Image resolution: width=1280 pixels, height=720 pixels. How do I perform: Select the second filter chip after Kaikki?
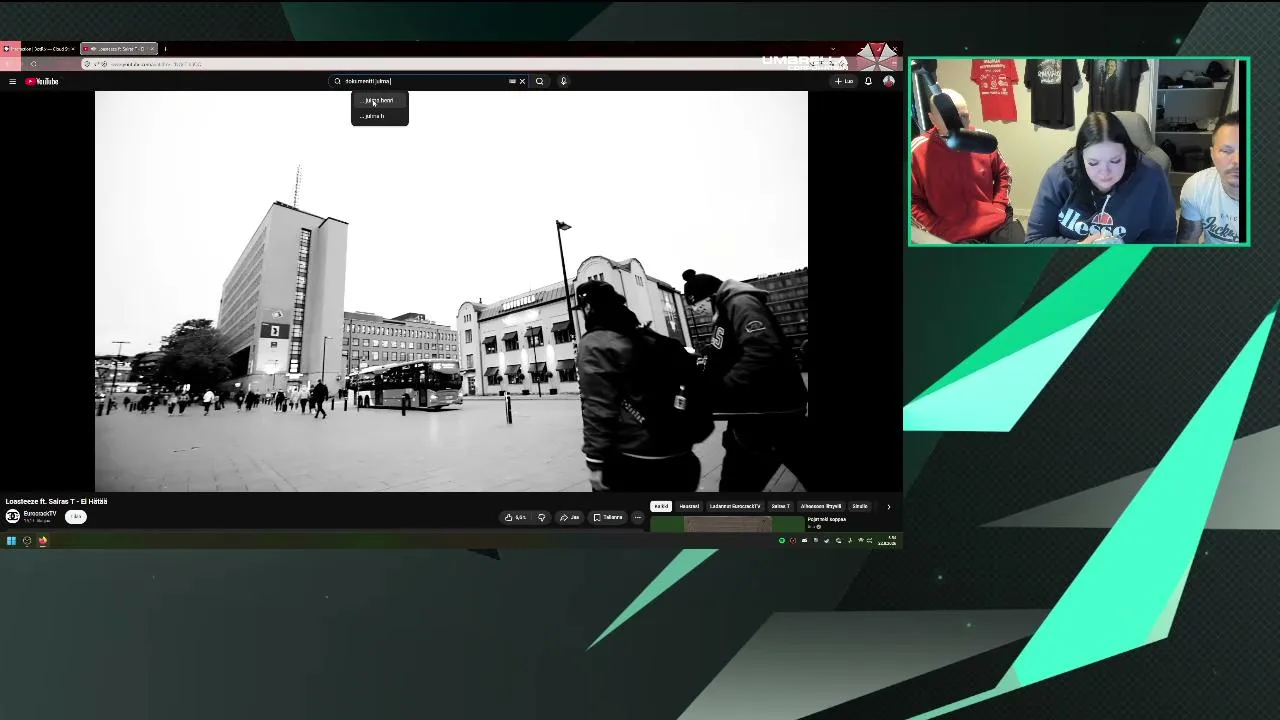[x=689, y=506]
